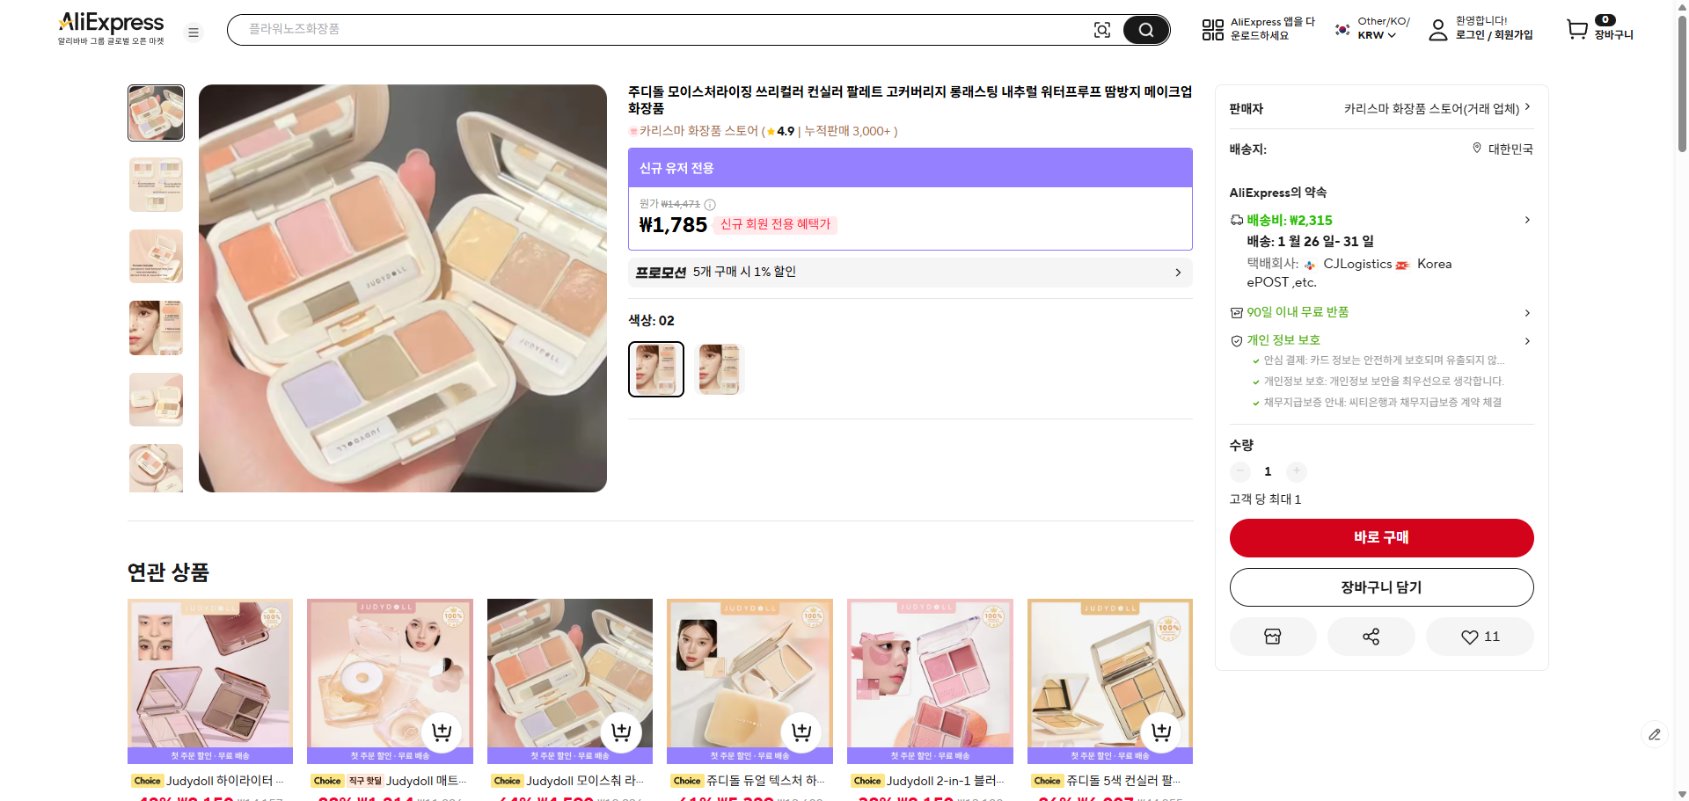
Task: Visit seller store via the store icon button
Action: click(1273, 636)
